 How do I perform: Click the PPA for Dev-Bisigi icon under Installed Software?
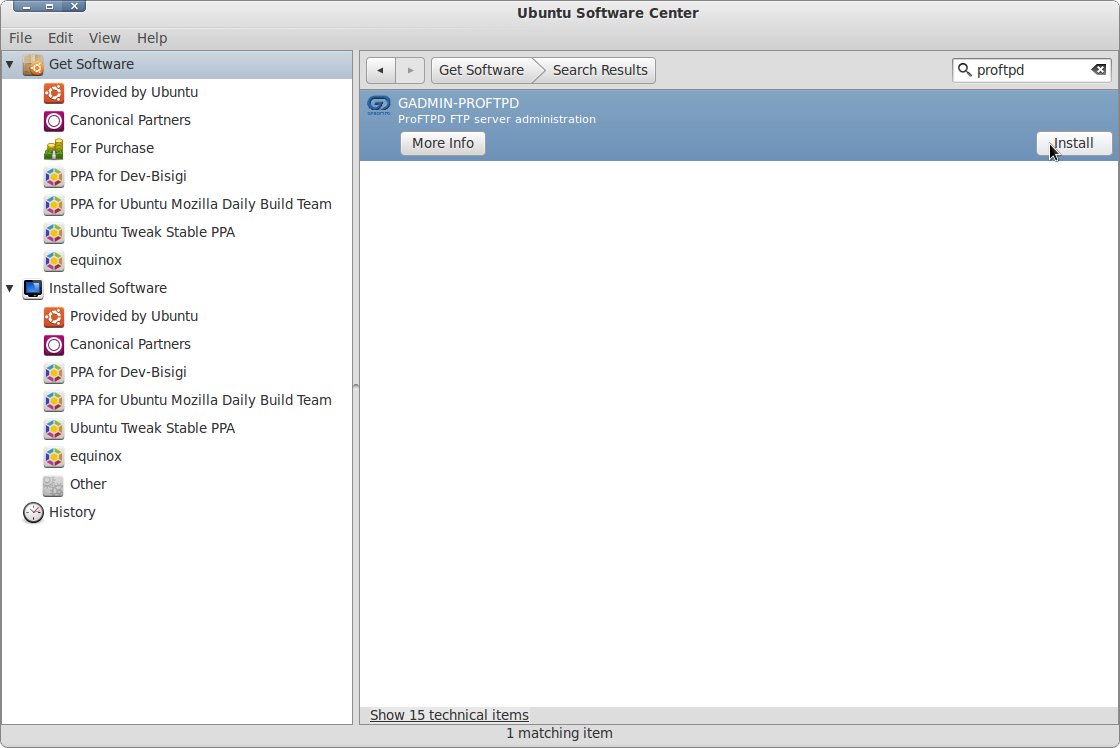[54, 373]
